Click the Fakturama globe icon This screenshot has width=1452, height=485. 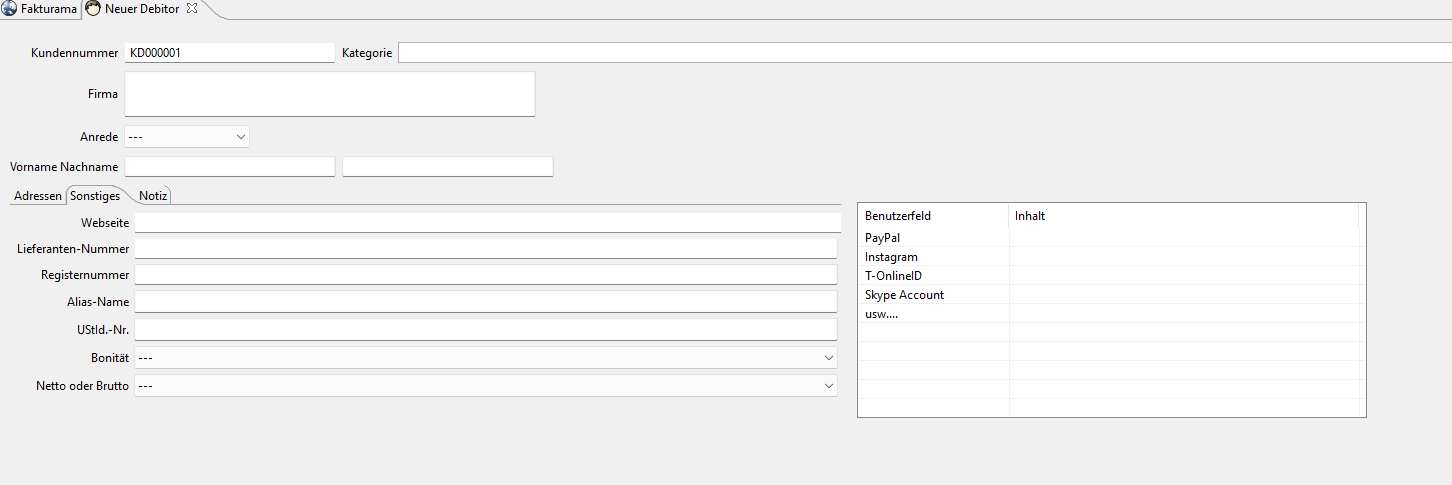tap(10, 9)
